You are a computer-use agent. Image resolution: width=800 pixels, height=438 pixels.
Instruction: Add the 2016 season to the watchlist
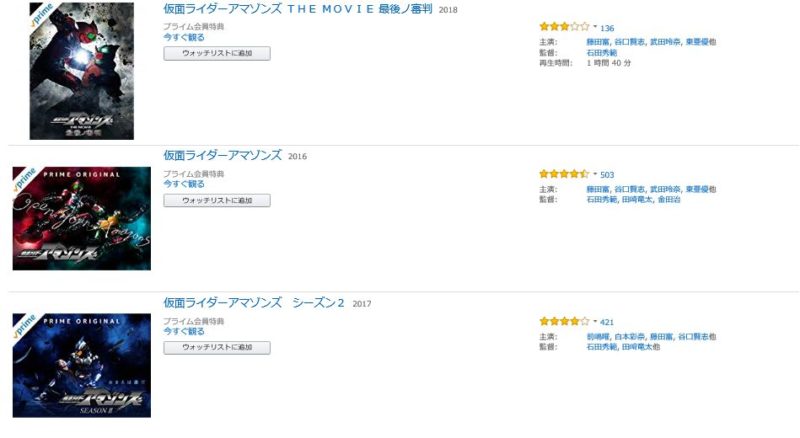tap(217, 201)
